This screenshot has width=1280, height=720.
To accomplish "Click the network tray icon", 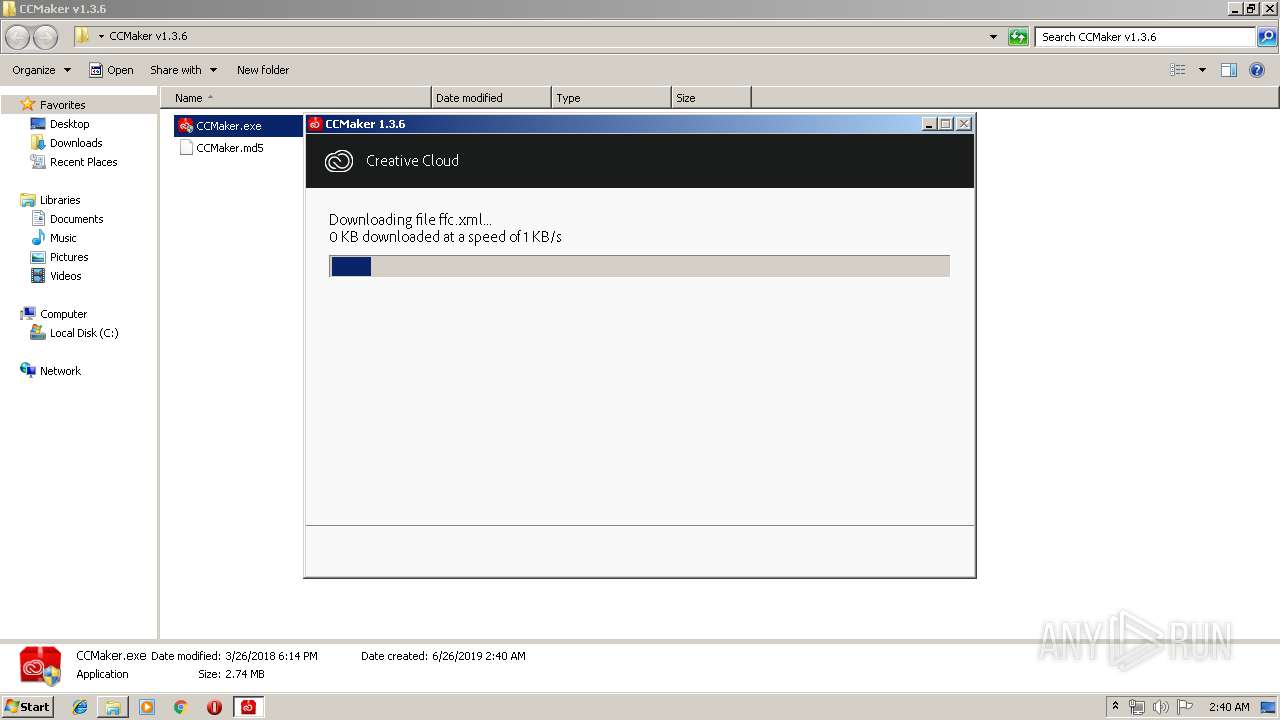I will (1136, 707).
